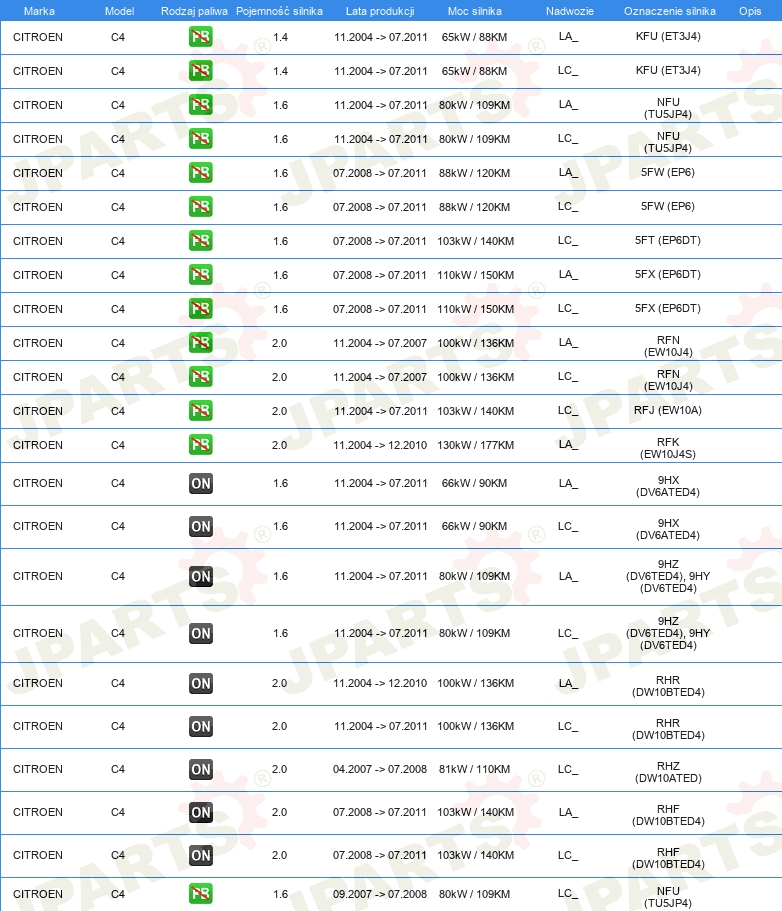Click the ON diesel icon in the 9HZ LC_ row
Viewport: 782px width, 911px height.
click(x=200, y=633)
